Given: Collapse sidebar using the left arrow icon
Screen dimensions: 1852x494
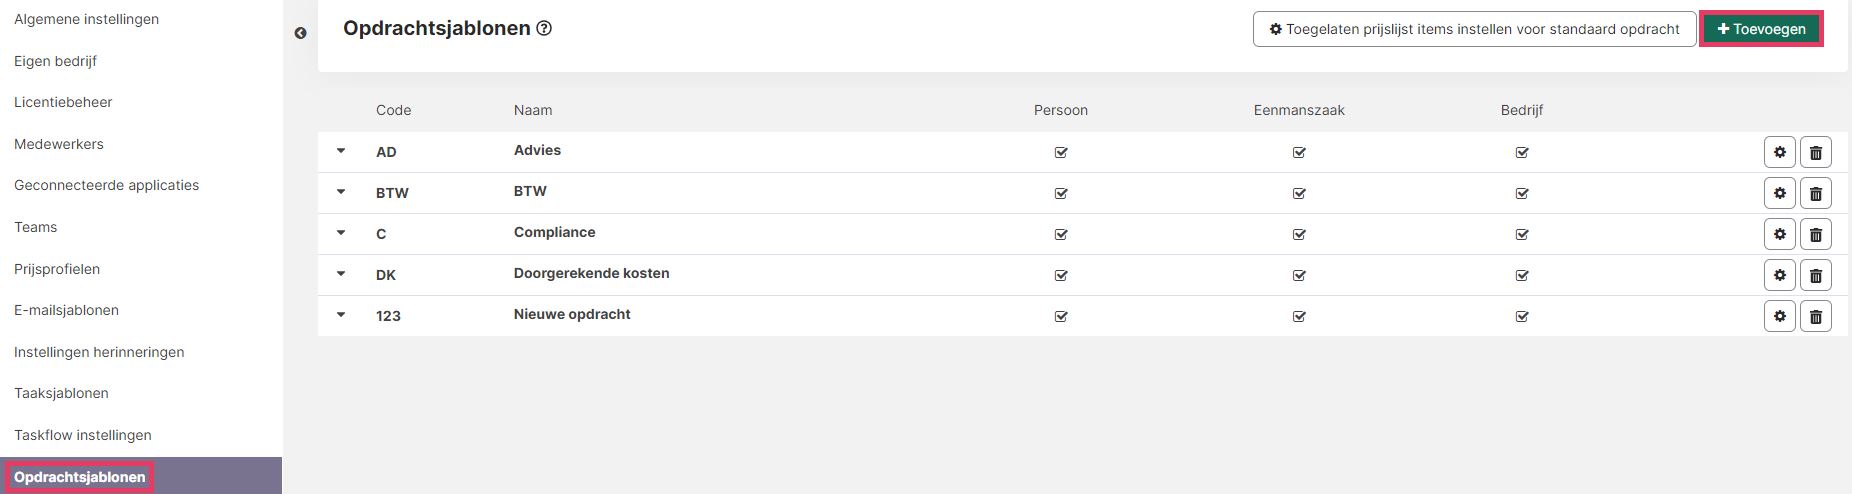Looking at the screenshot, I should tap(300, 33).
